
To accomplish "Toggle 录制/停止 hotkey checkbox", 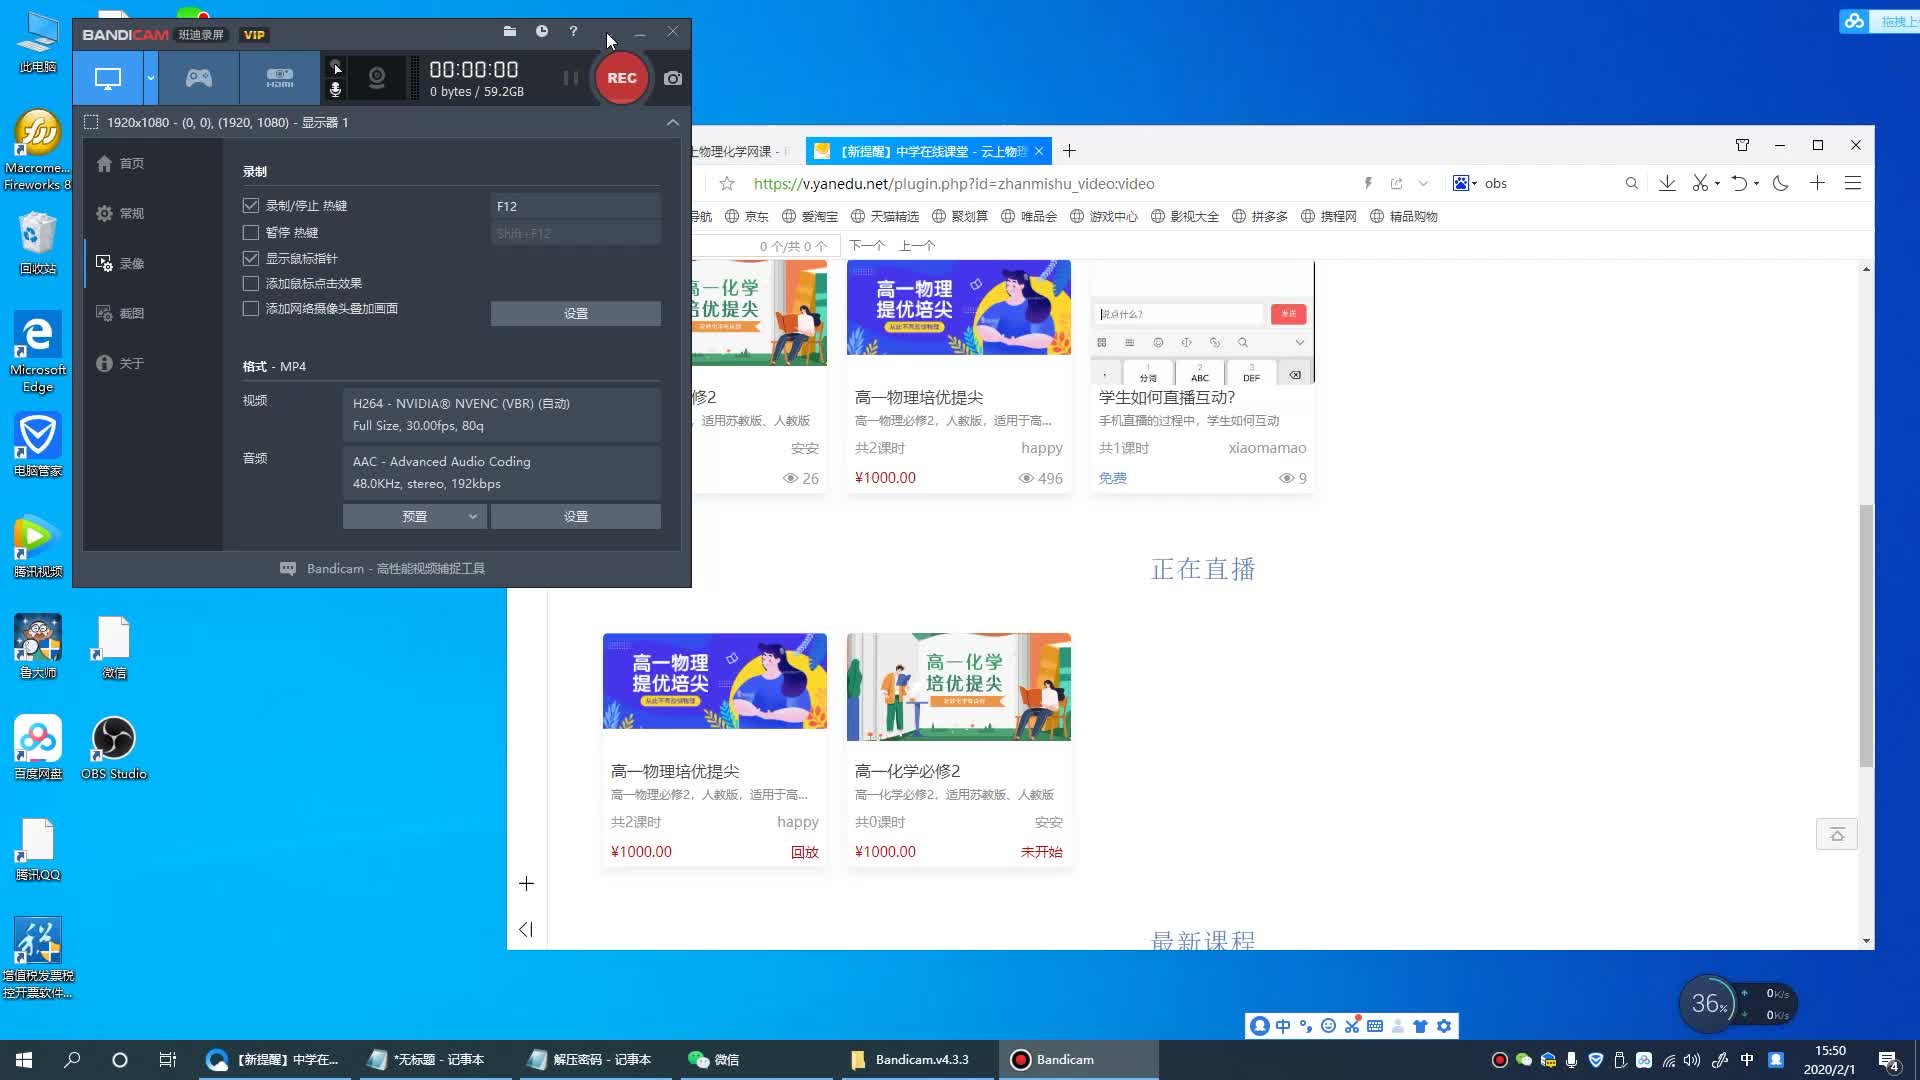I will (251, 204).
